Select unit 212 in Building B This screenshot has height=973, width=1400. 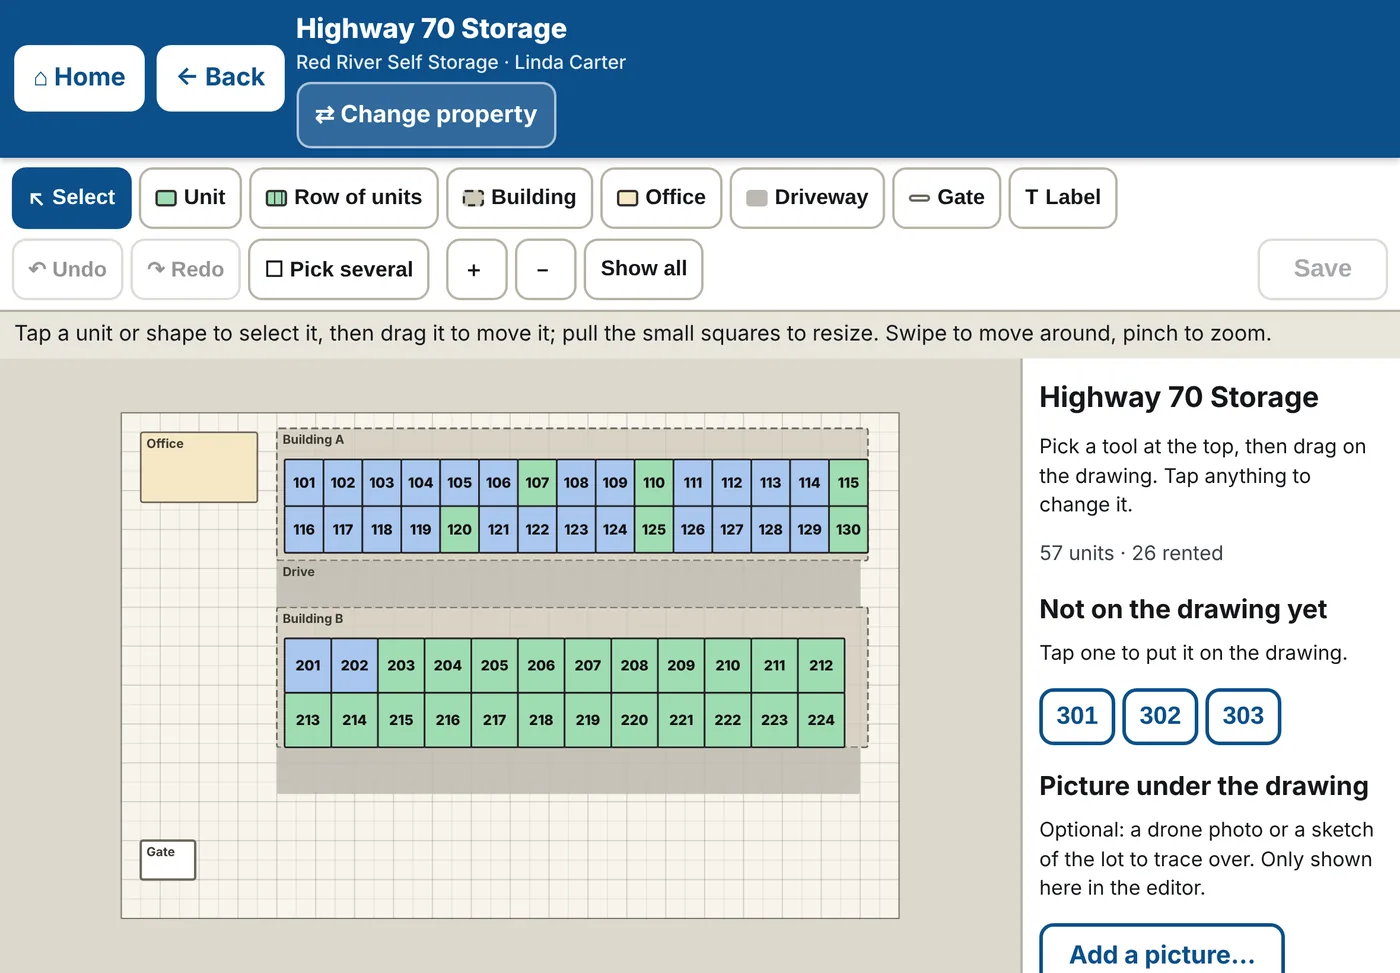coord(821,666)
